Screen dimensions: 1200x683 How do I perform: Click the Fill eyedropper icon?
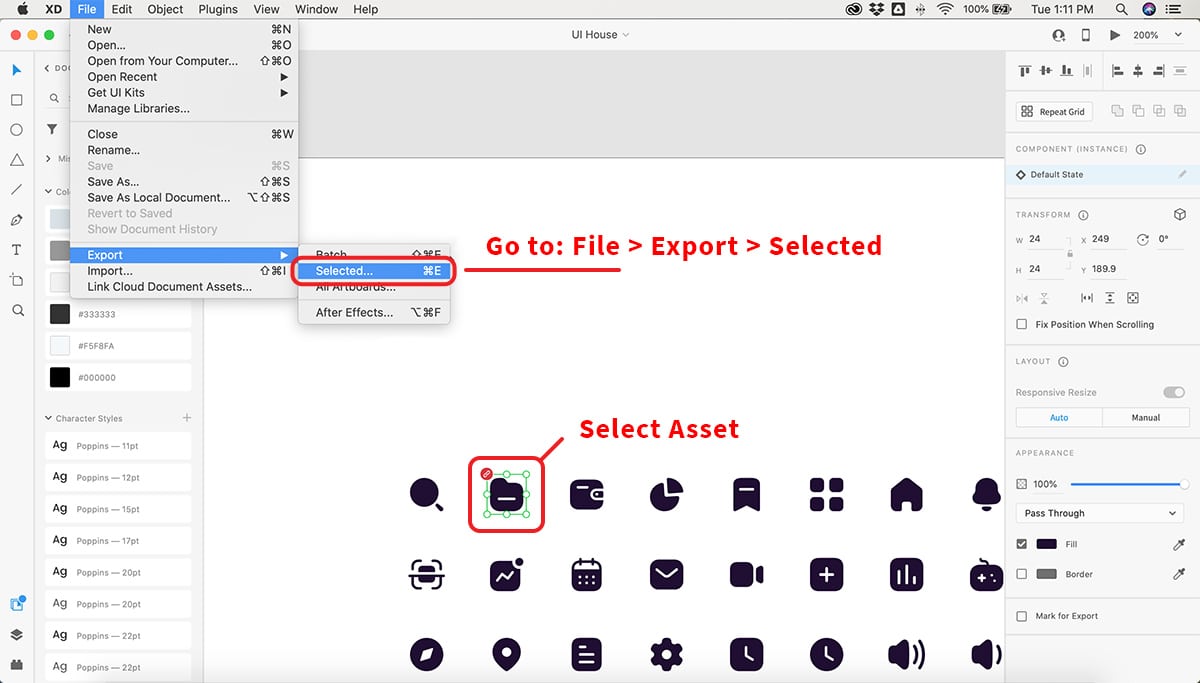tap(1179, 545)
